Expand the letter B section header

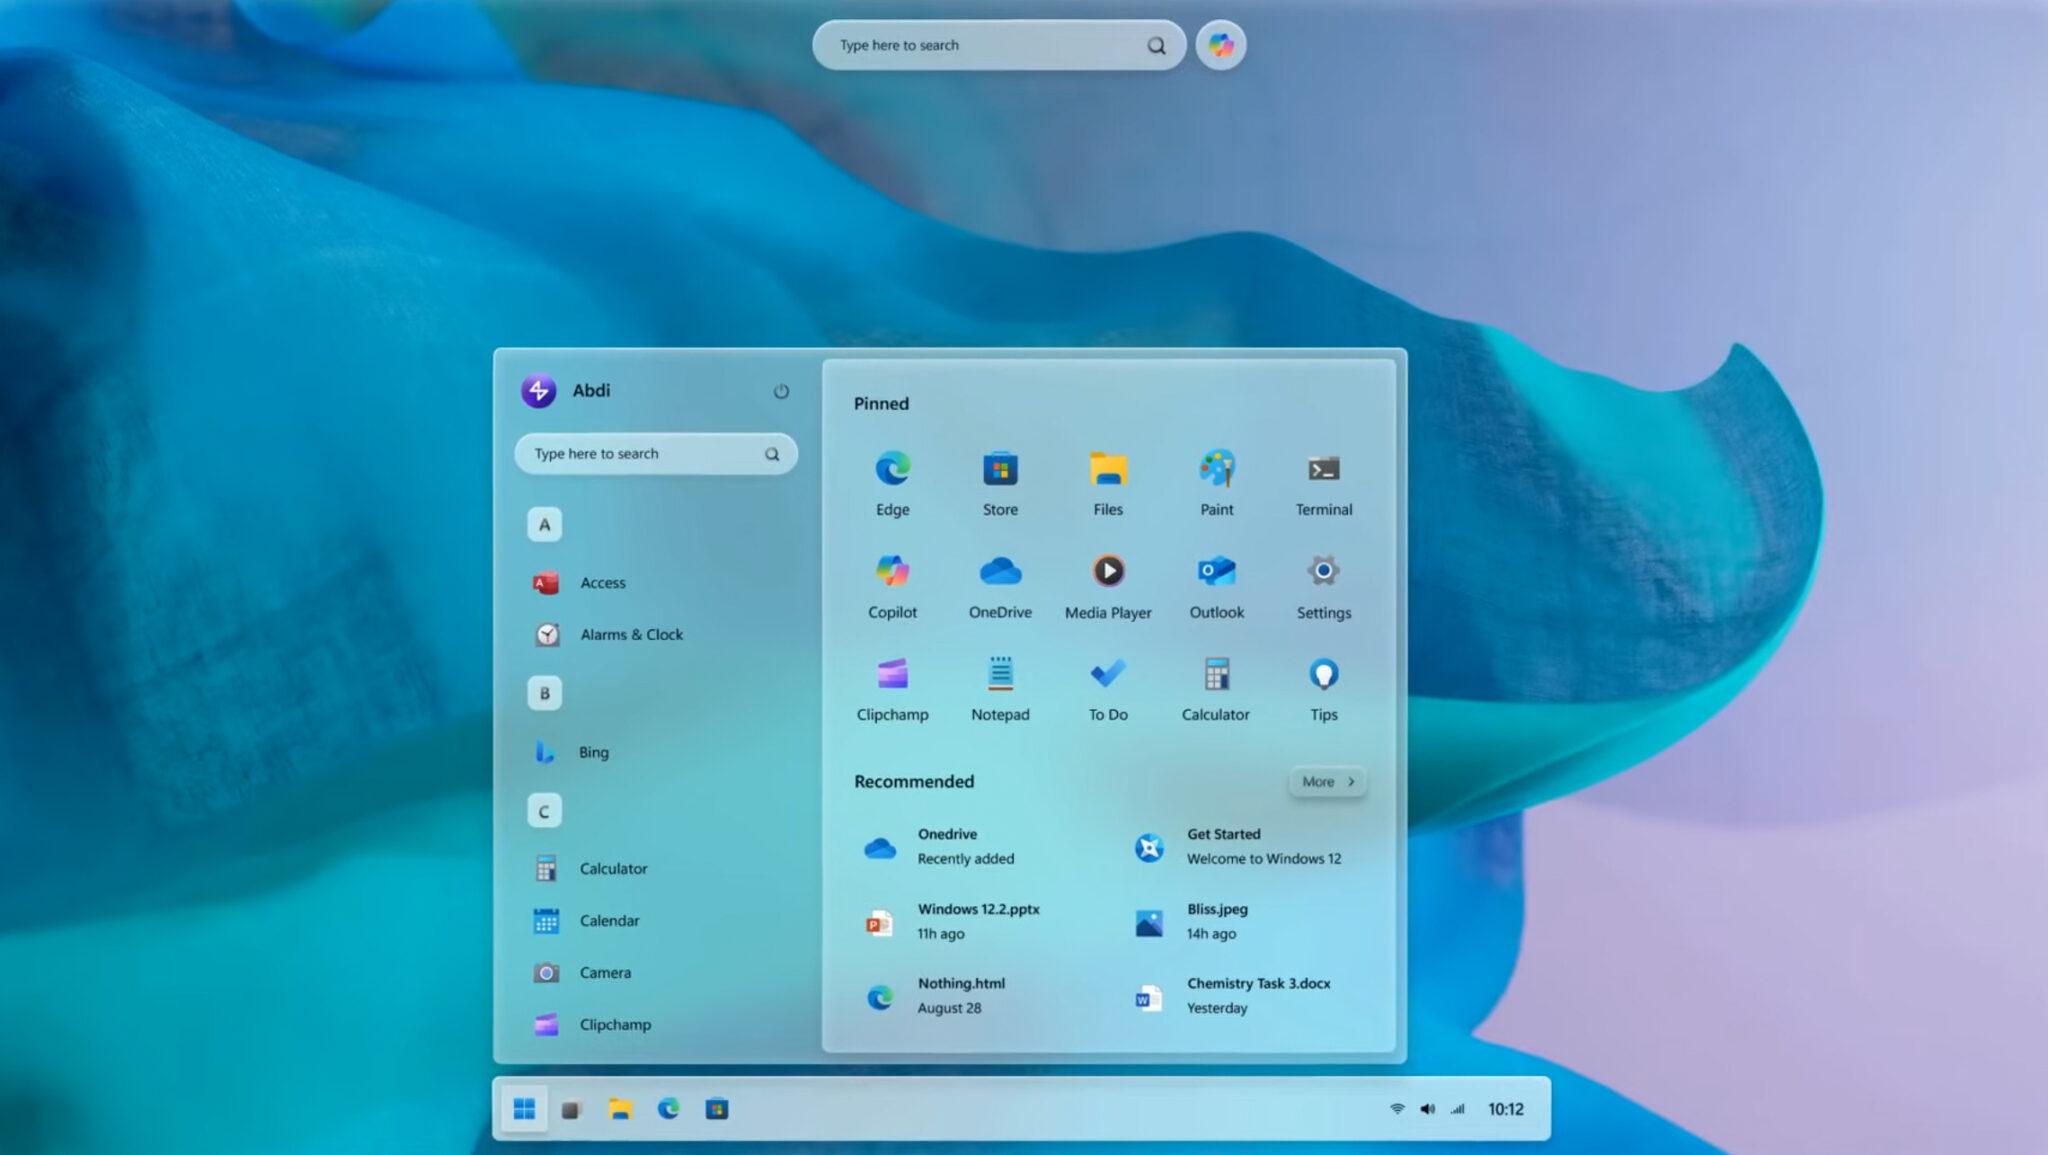click(x=544, y=693)
